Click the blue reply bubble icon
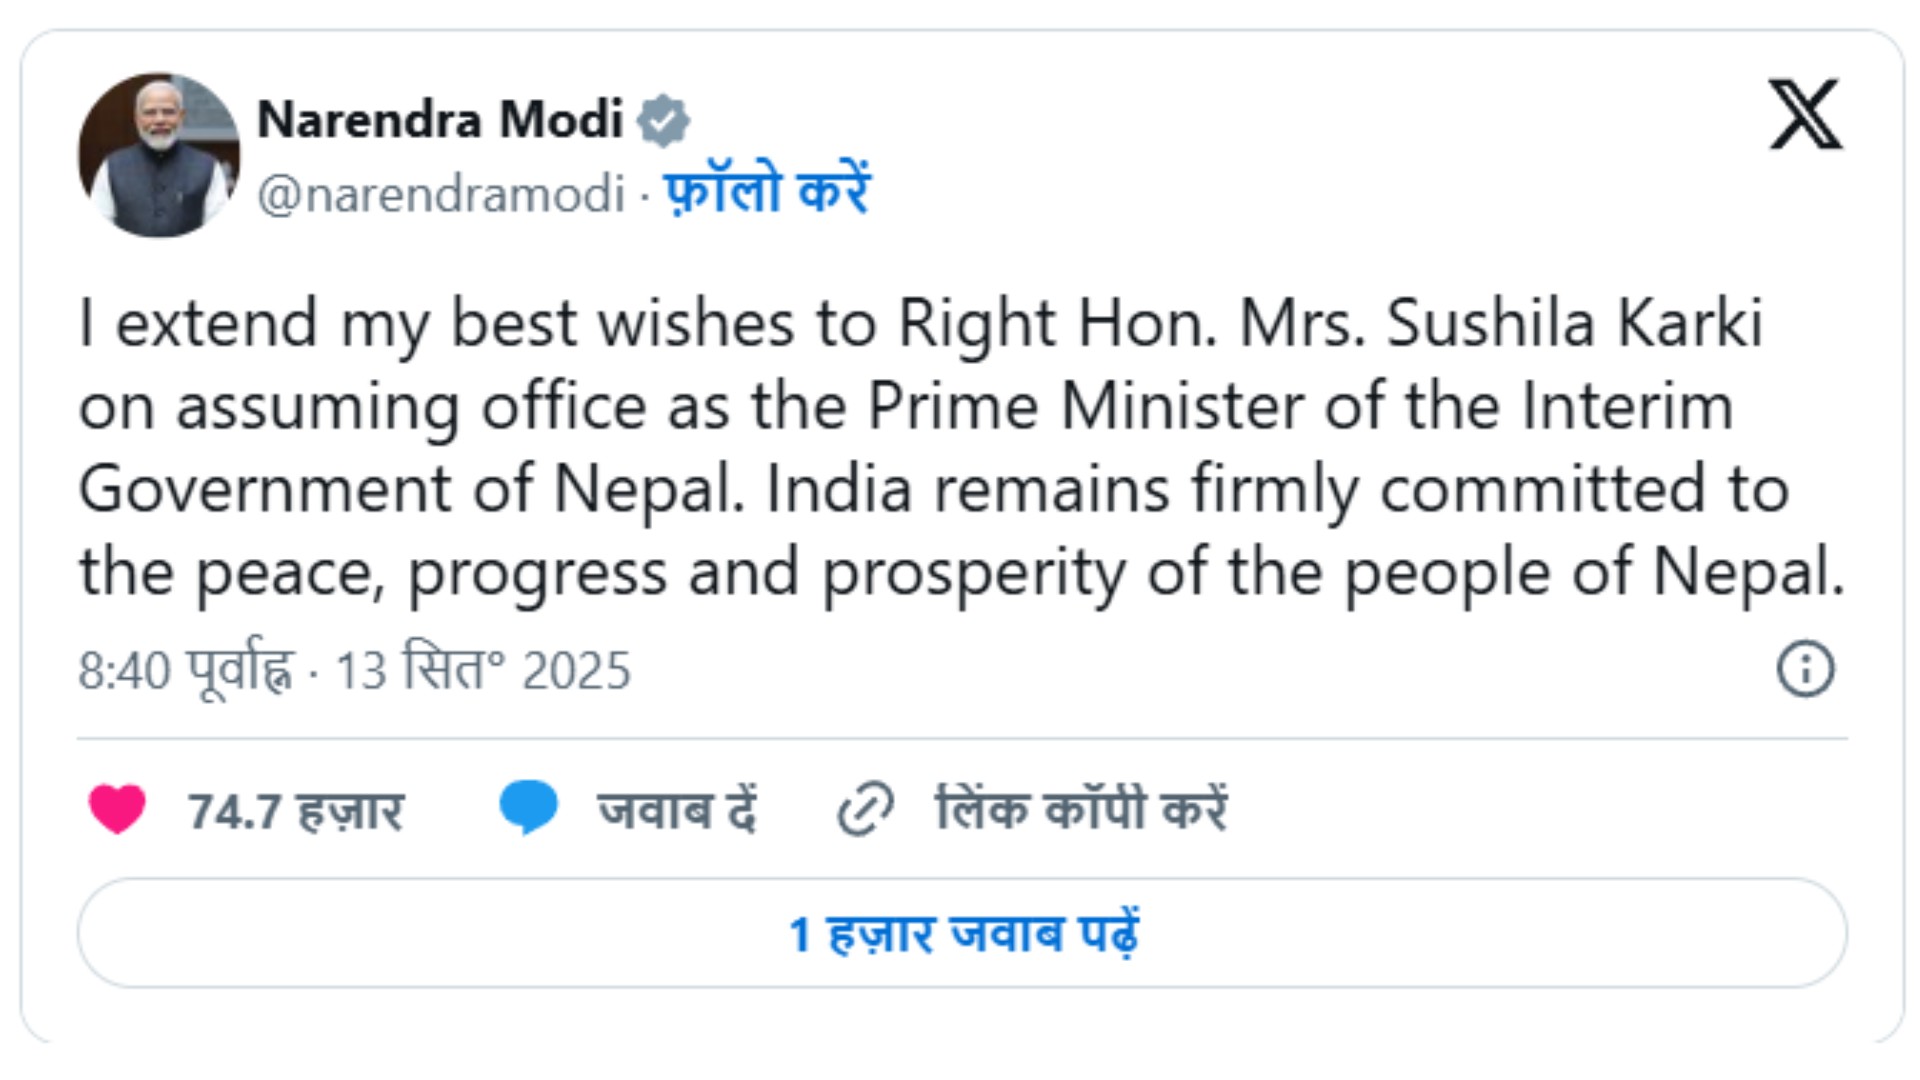This screenshot has width=1920, height=1080. [528, 807]
